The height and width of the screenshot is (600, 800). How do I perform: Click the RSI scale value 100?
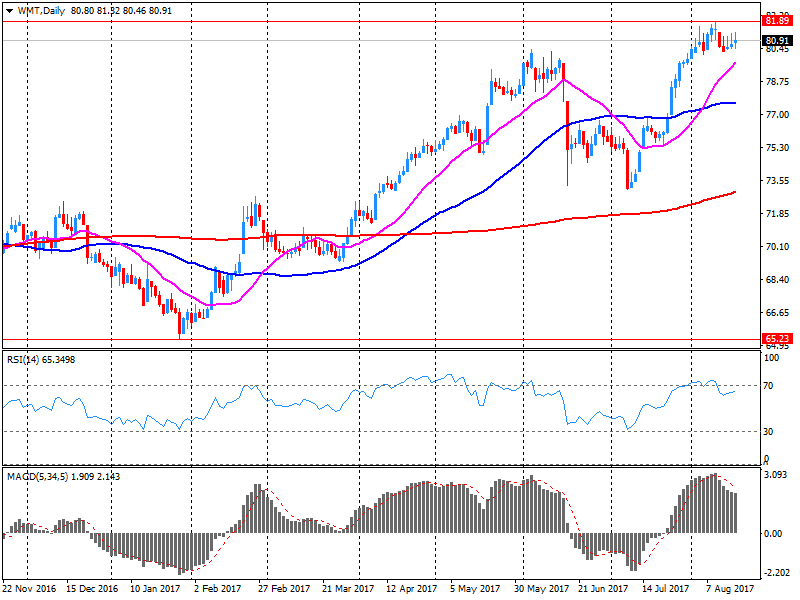click(x=771, y=358)
